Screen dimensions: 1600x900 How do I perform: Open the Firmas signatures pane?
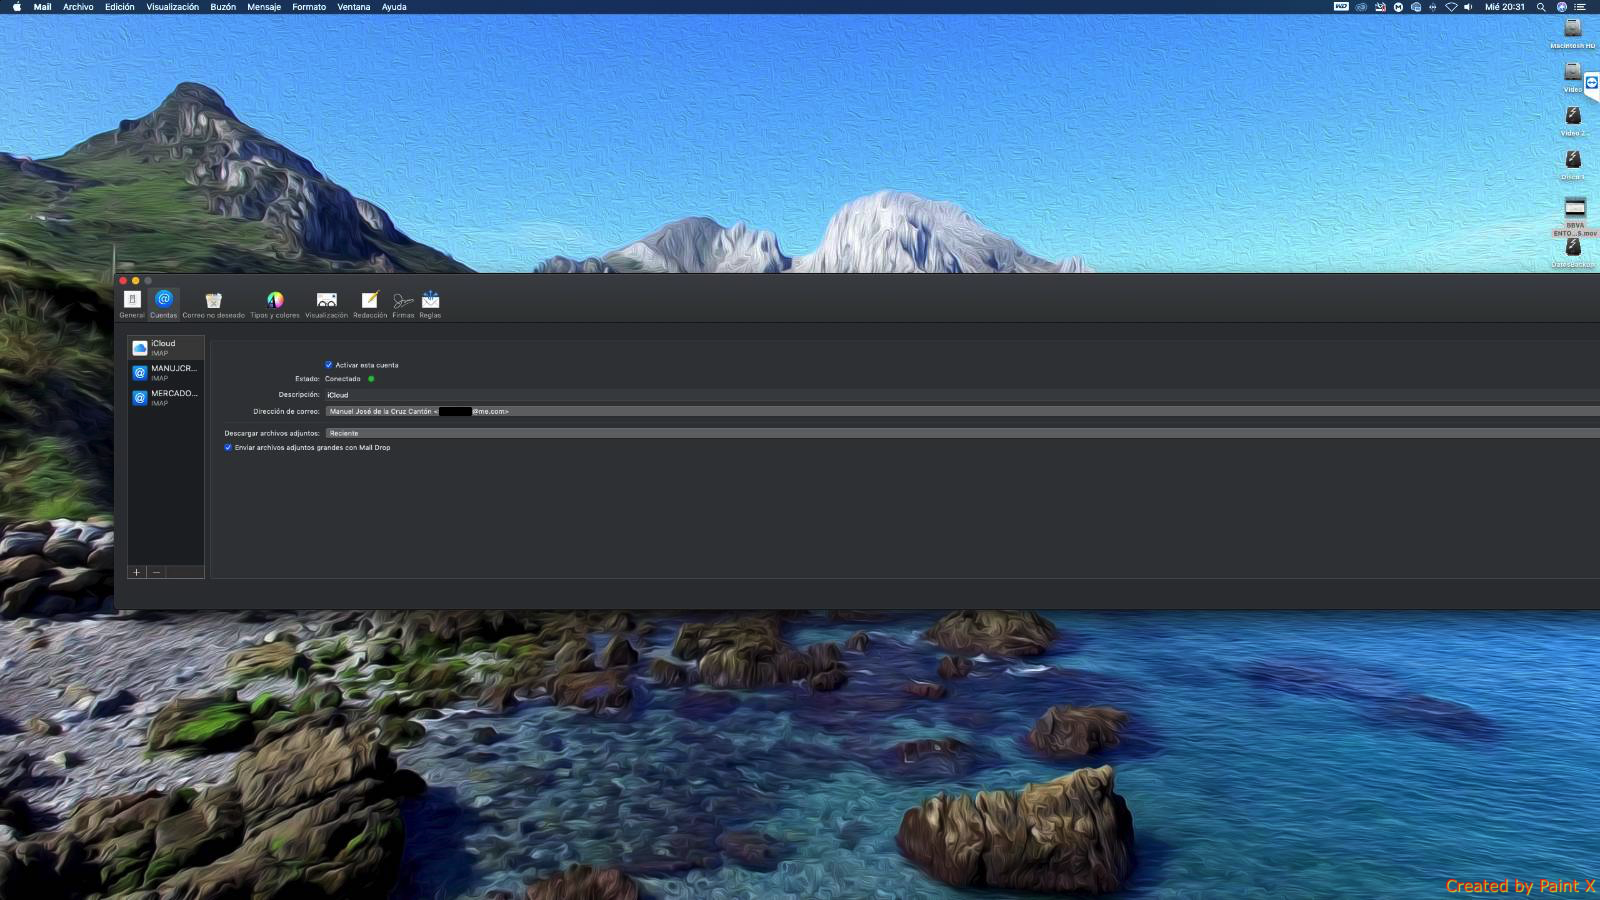pyautogui.click(x=403, y=303)
